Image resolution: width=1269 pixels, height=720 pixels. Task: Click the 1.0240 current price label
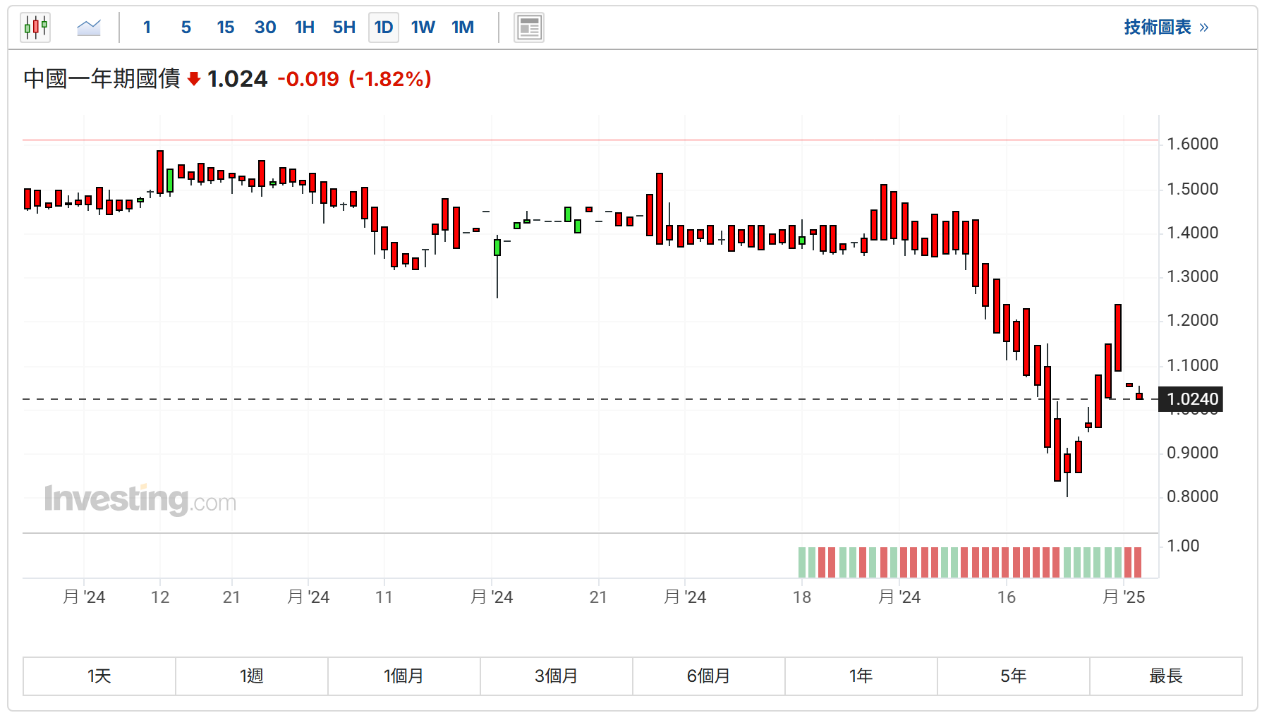point(1193,400)
